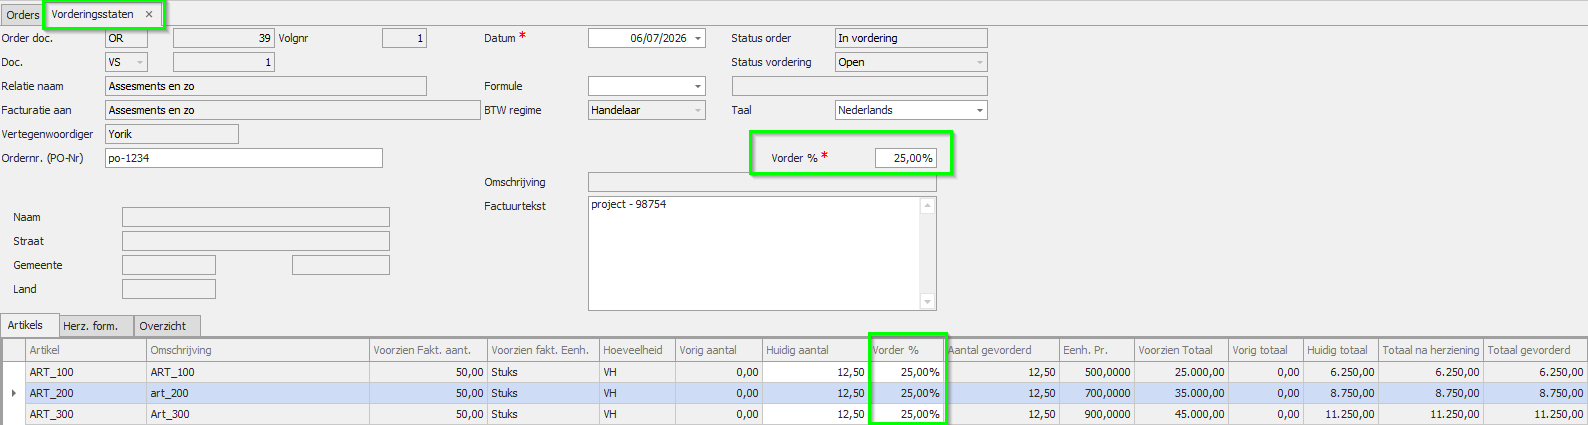
Task: Click the Land address field
Action: (x=169, y=289)
